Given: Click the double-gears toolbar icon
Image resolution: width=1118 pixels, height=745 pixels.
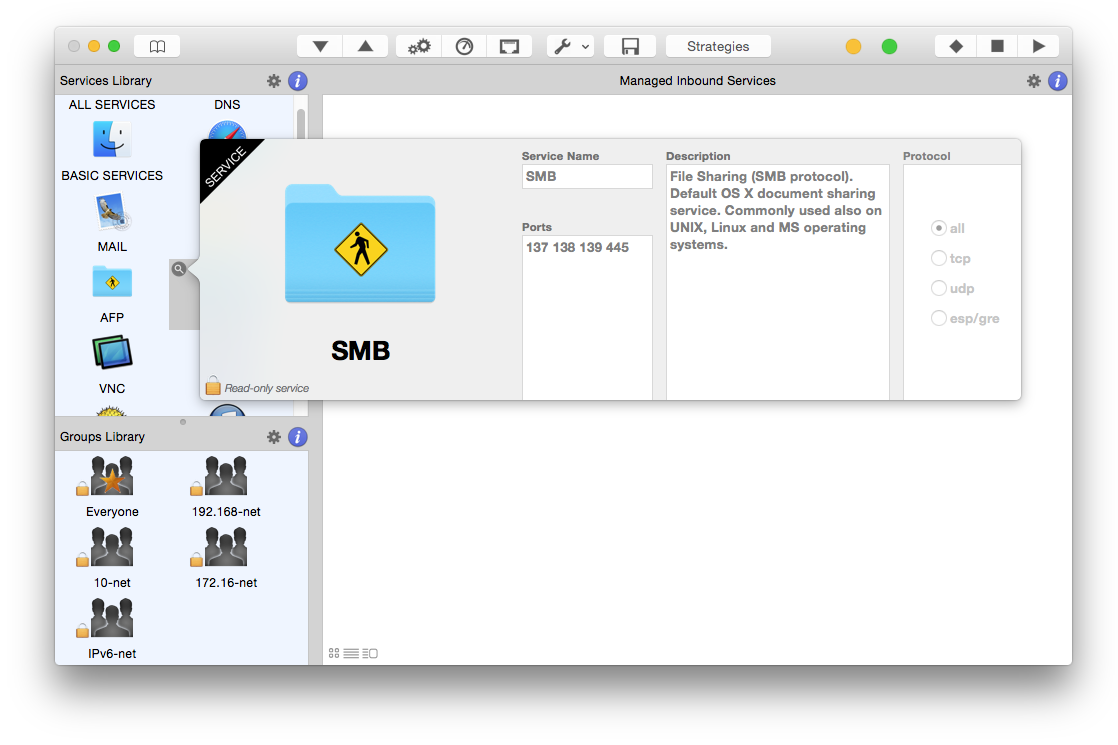Looking at the screenshot, I should click(x=419, y=46).
